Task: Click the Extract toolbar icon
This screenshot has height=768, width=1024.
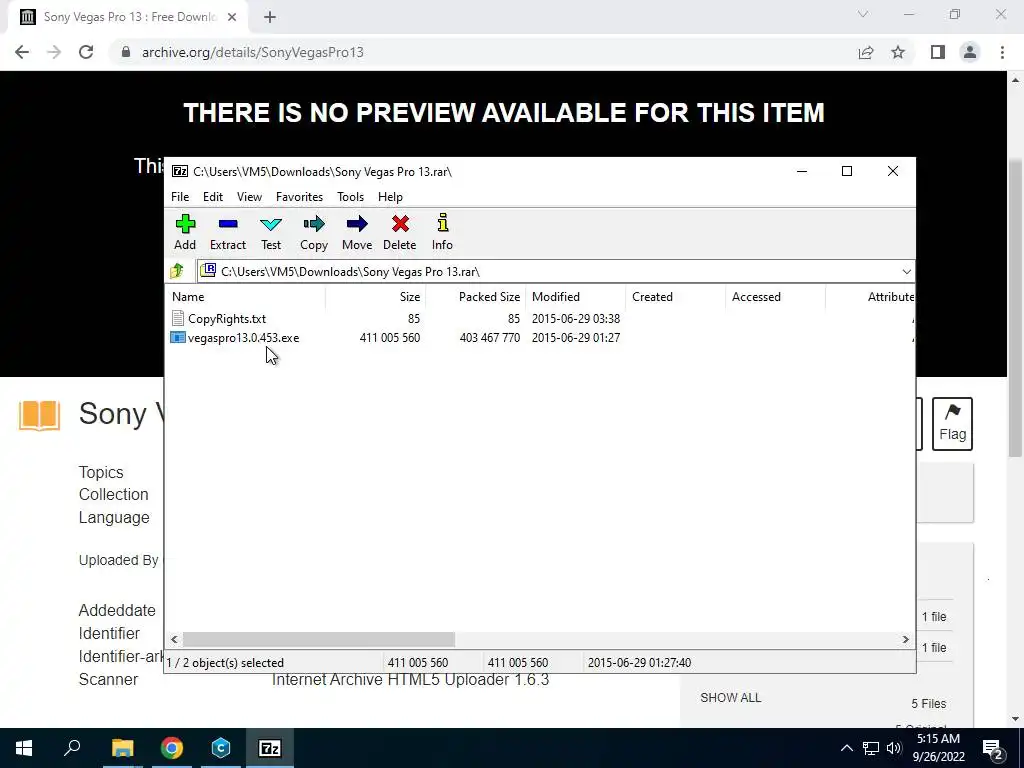Action: (x=228, y=232)
